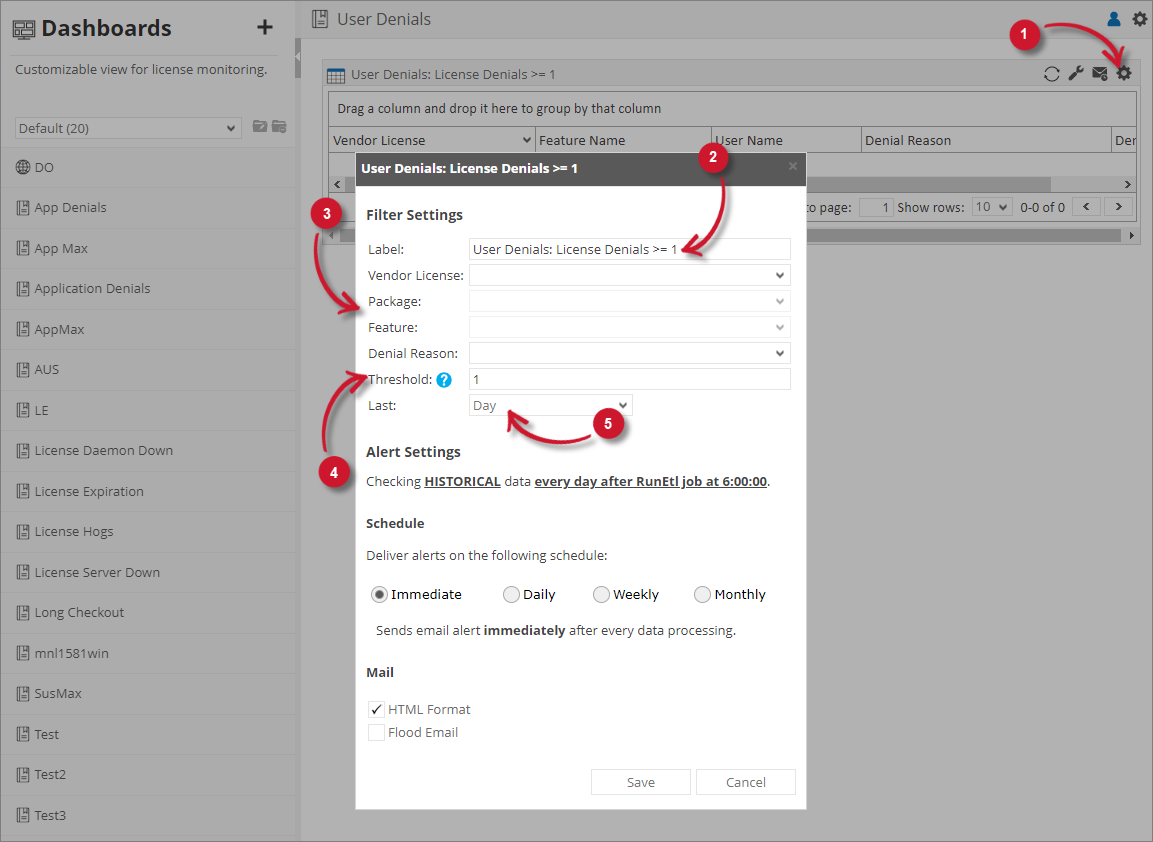Enable Flood Email checkbox
Viewport: 1153px width, 842px height.
click(x=376, y=732)
